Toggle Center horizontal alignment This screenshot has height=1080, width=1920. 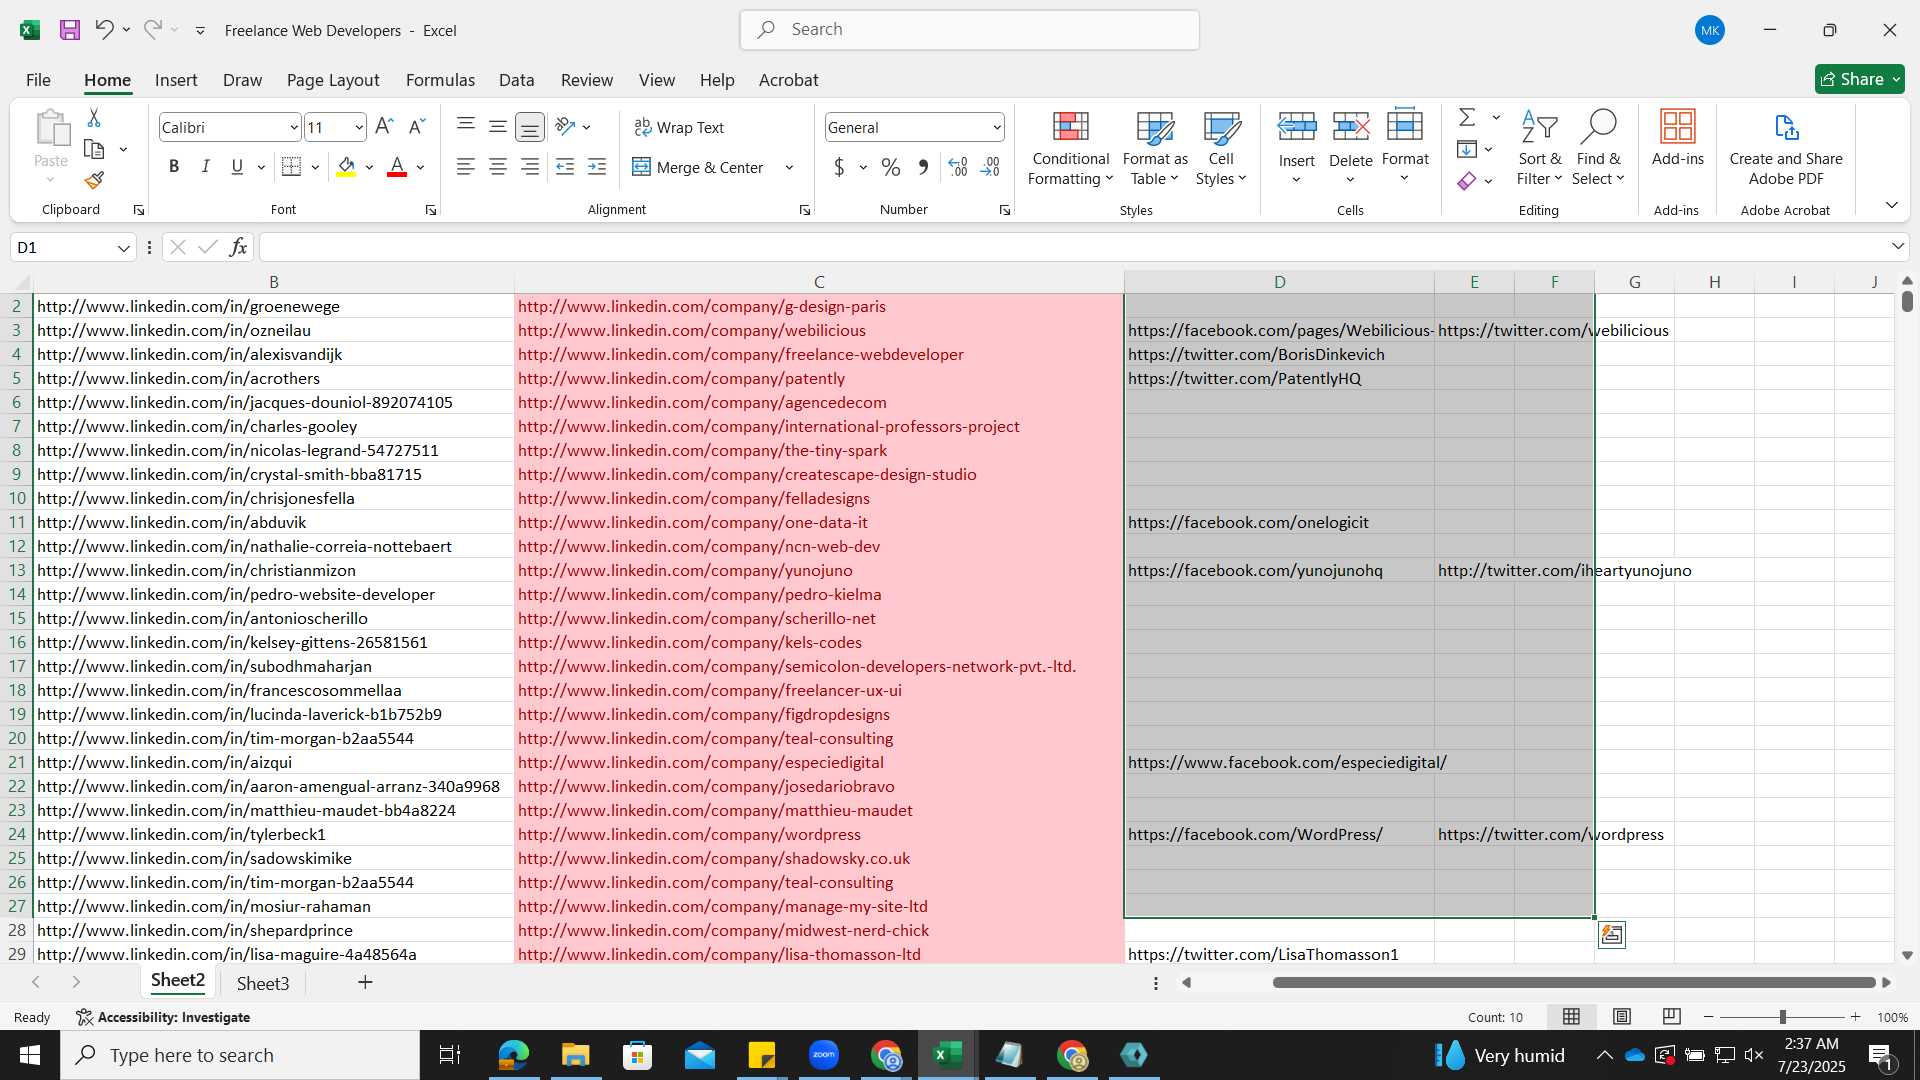497,167
